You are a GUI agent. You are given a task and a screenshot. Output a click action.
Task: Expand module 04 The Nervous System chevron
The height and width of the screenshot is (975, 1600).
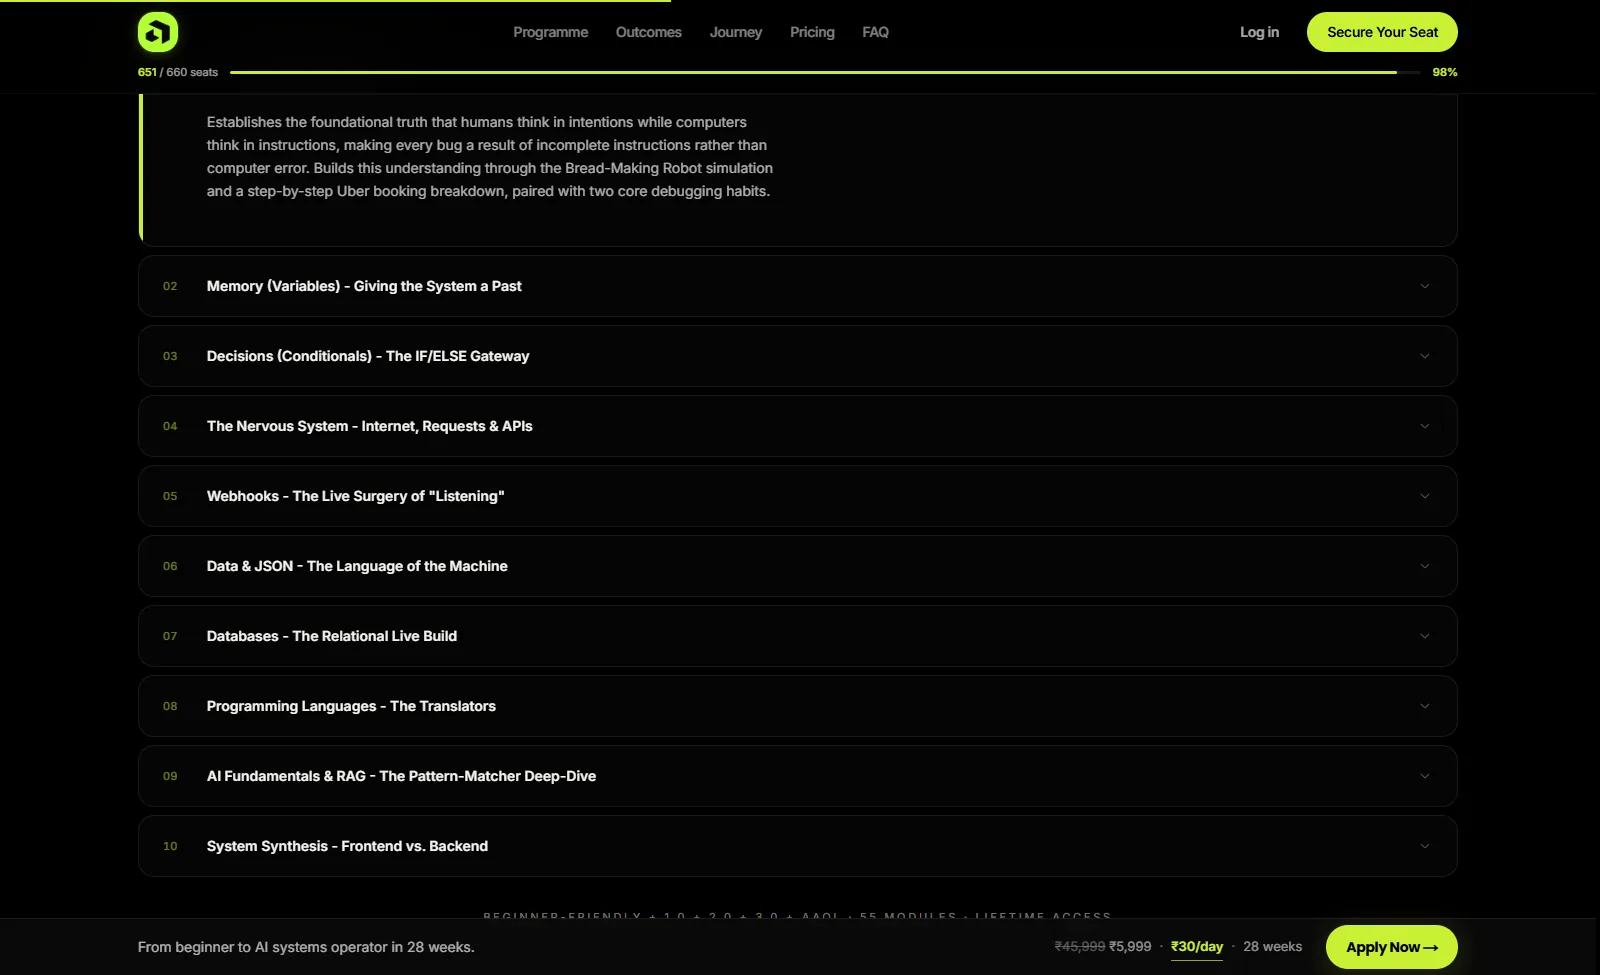[1425, 426]
